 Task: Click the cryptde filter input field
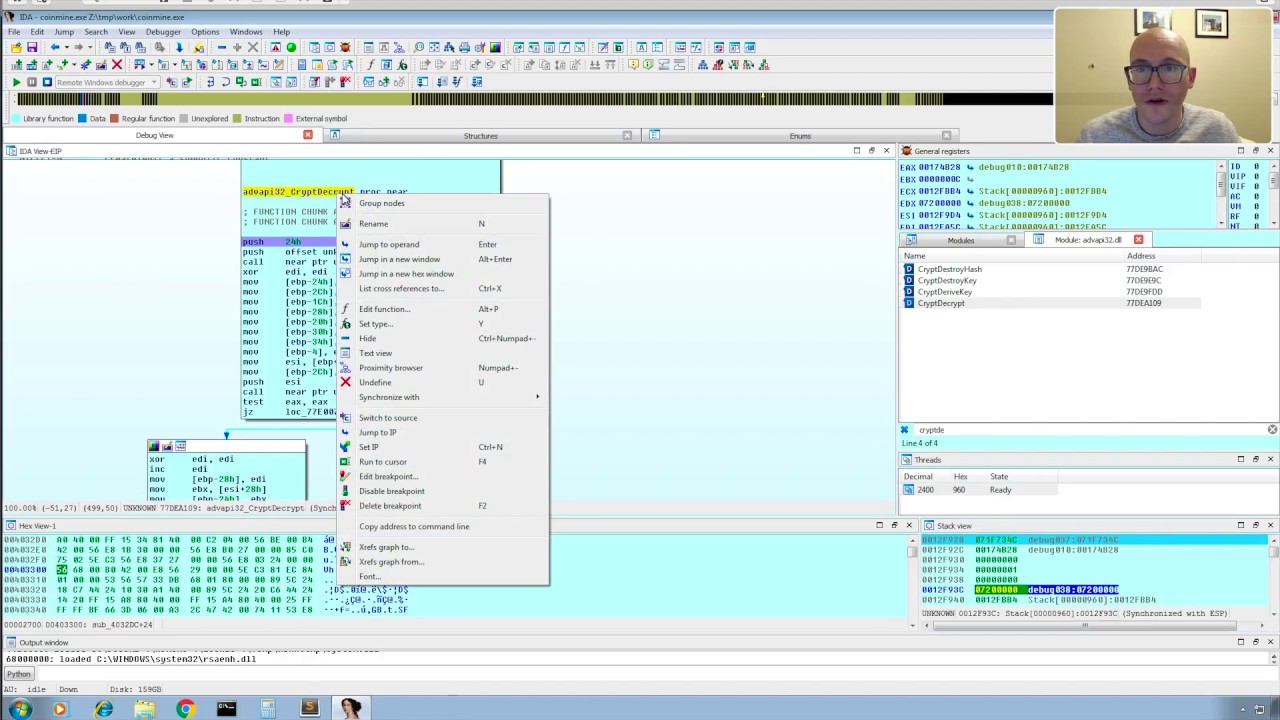point(1090,430)
